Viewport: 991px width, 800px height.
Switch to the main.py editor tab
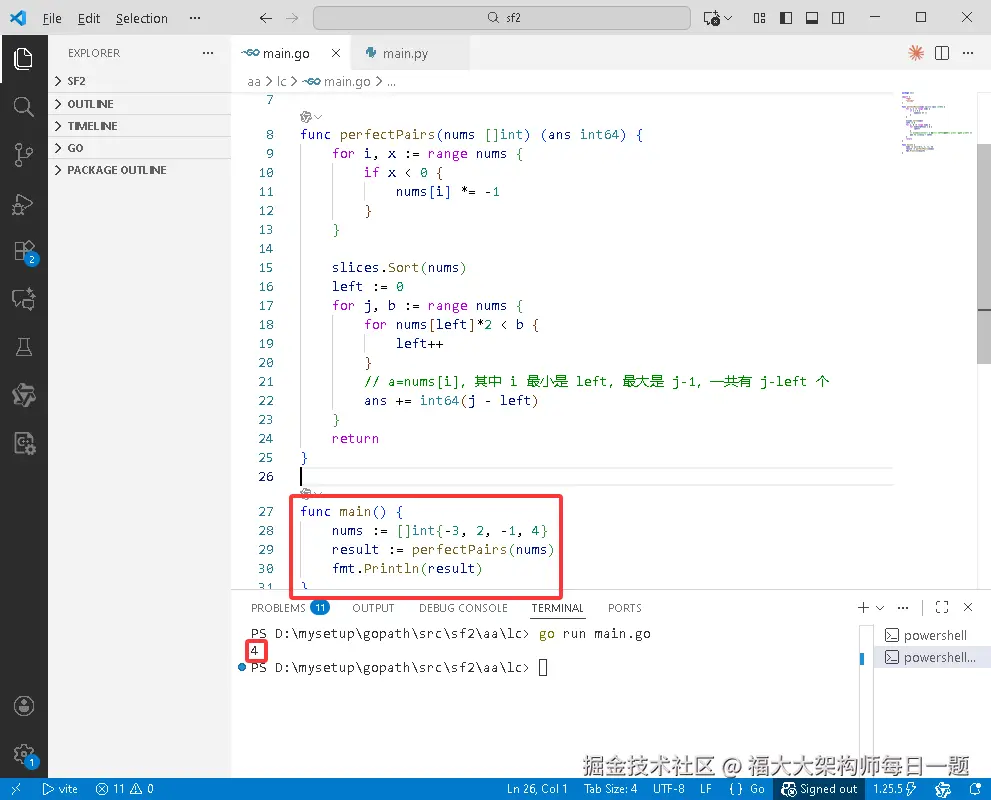click(x=404, y=53)
